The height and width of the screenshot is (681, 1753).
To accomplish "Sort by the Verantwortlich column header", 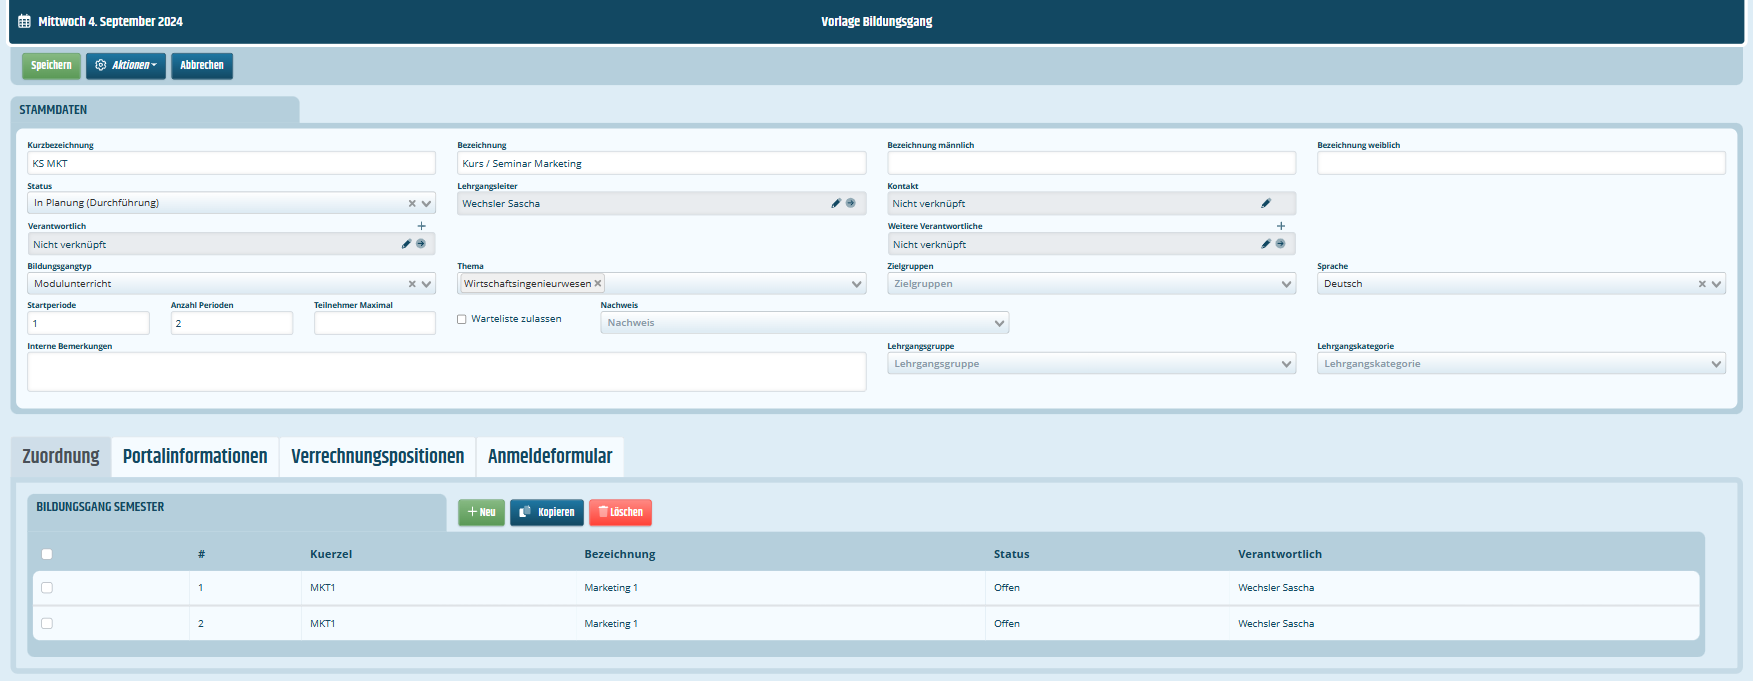I will [1280, 554].
